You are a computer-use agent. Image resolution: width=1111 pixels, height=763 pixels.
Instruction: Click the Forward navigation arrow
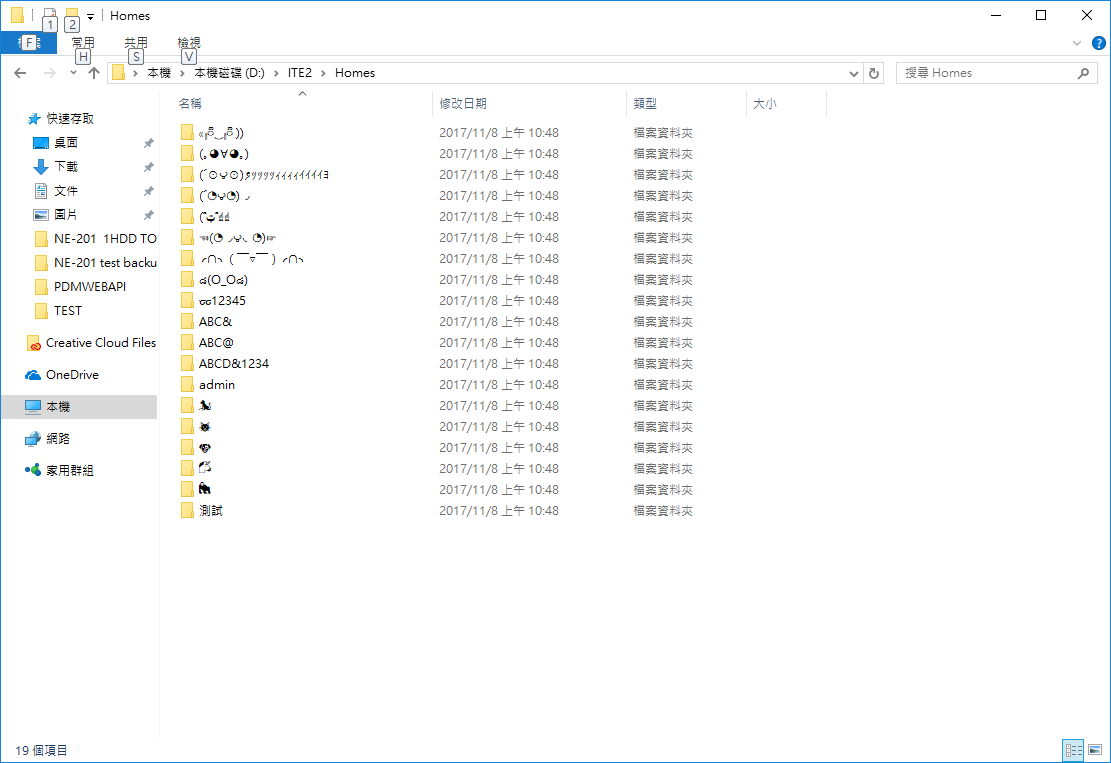click(49, 73)
